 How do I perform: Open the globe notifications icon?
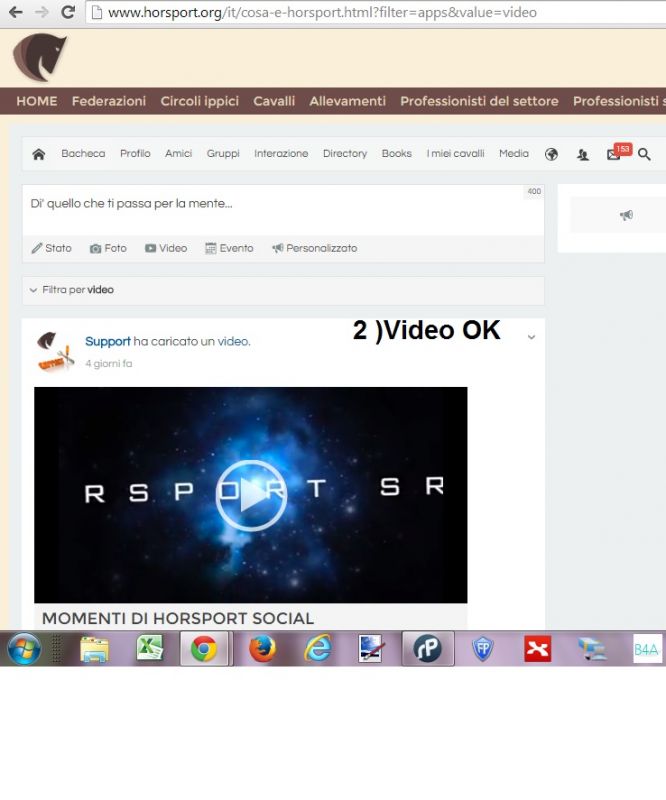click(551, 154)
